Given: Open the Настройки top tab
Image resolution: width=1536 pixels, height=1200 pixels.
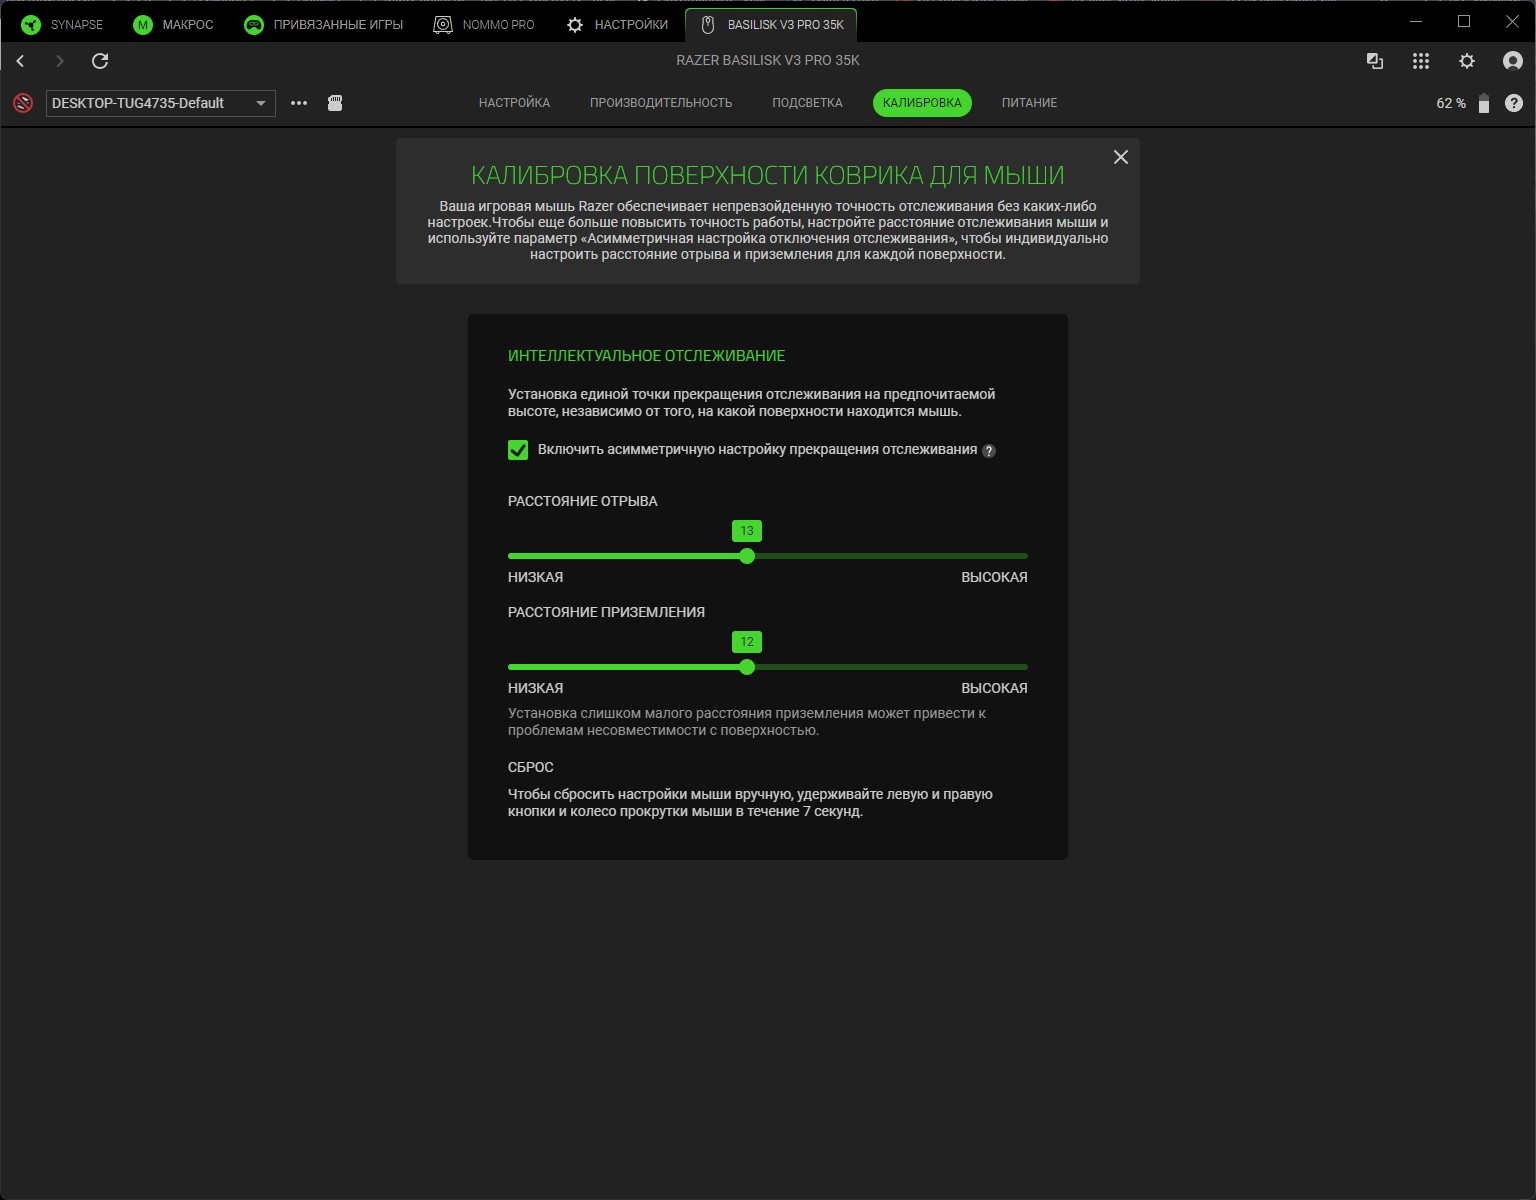Looking at the screenshot, I should tap(617, 24).
